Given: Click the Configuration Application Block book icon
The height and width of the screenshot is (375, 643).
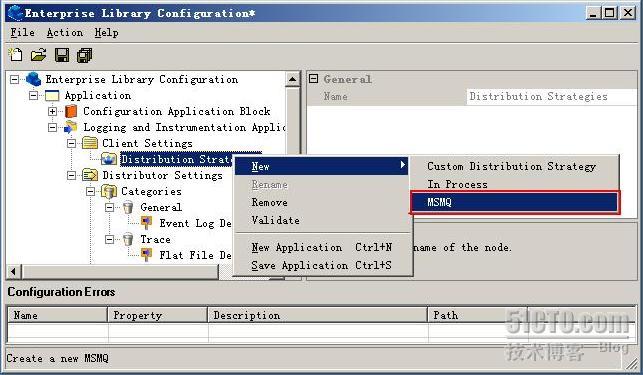Looking at the screenshot, I should [x=71, y=111].
